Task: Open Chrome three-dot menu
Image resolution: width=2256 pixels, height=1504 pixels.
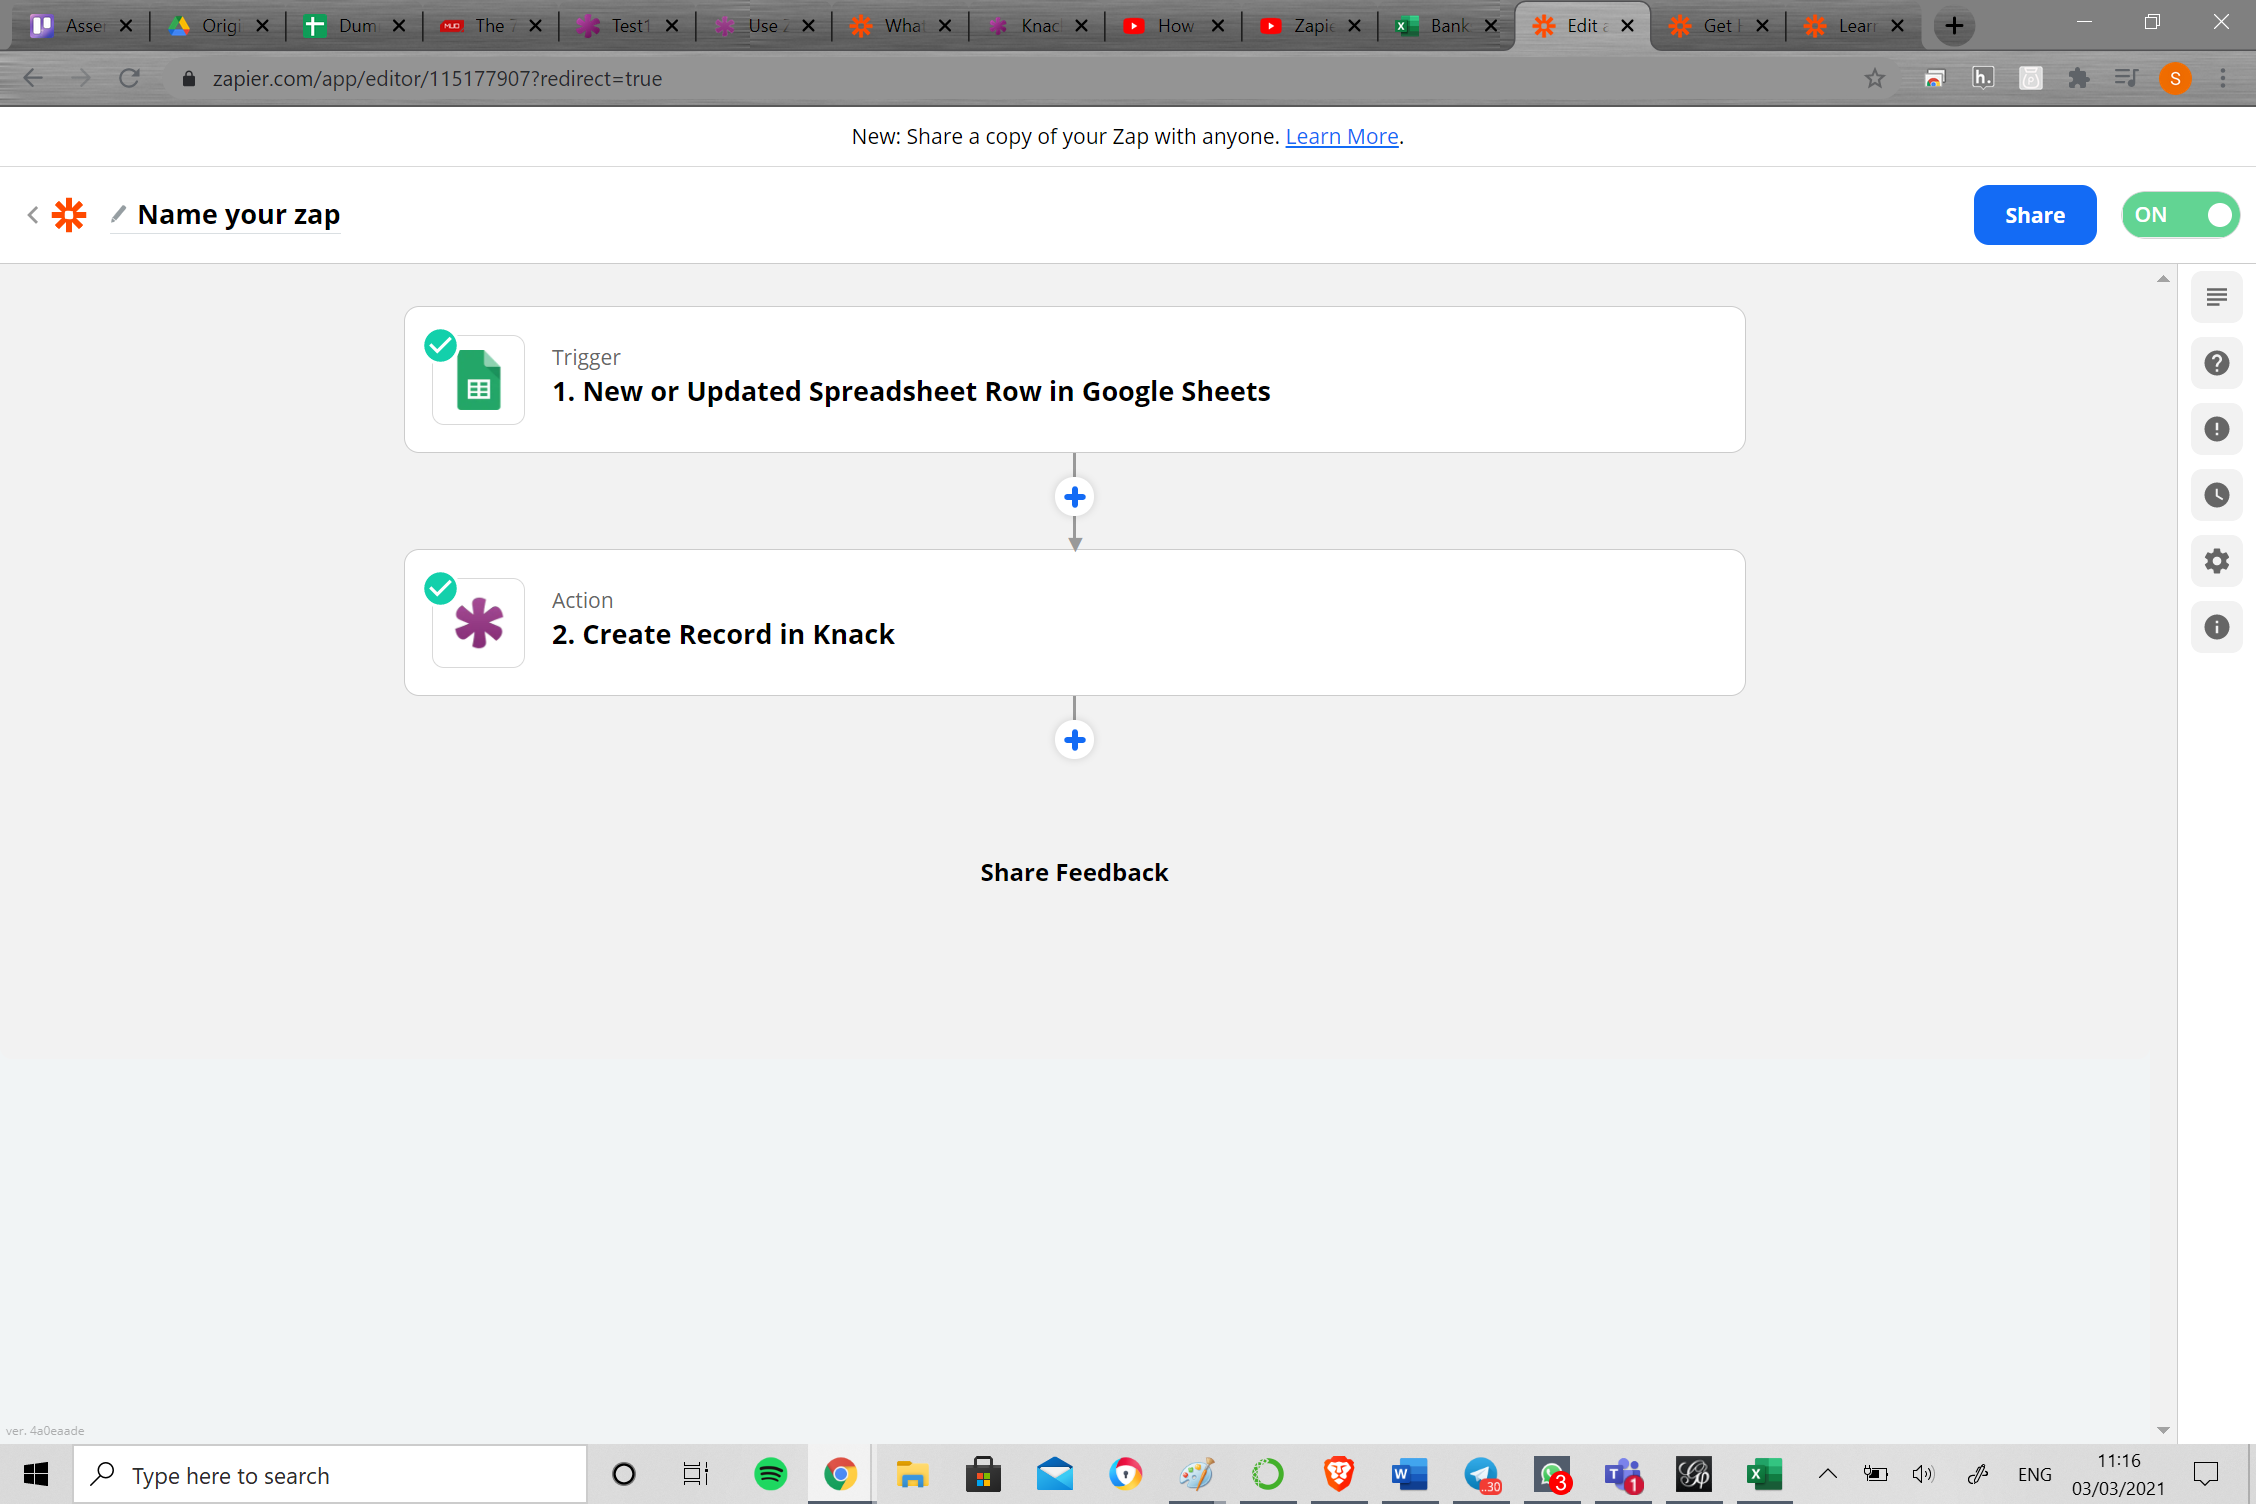Action: [x=2223, y=78]
